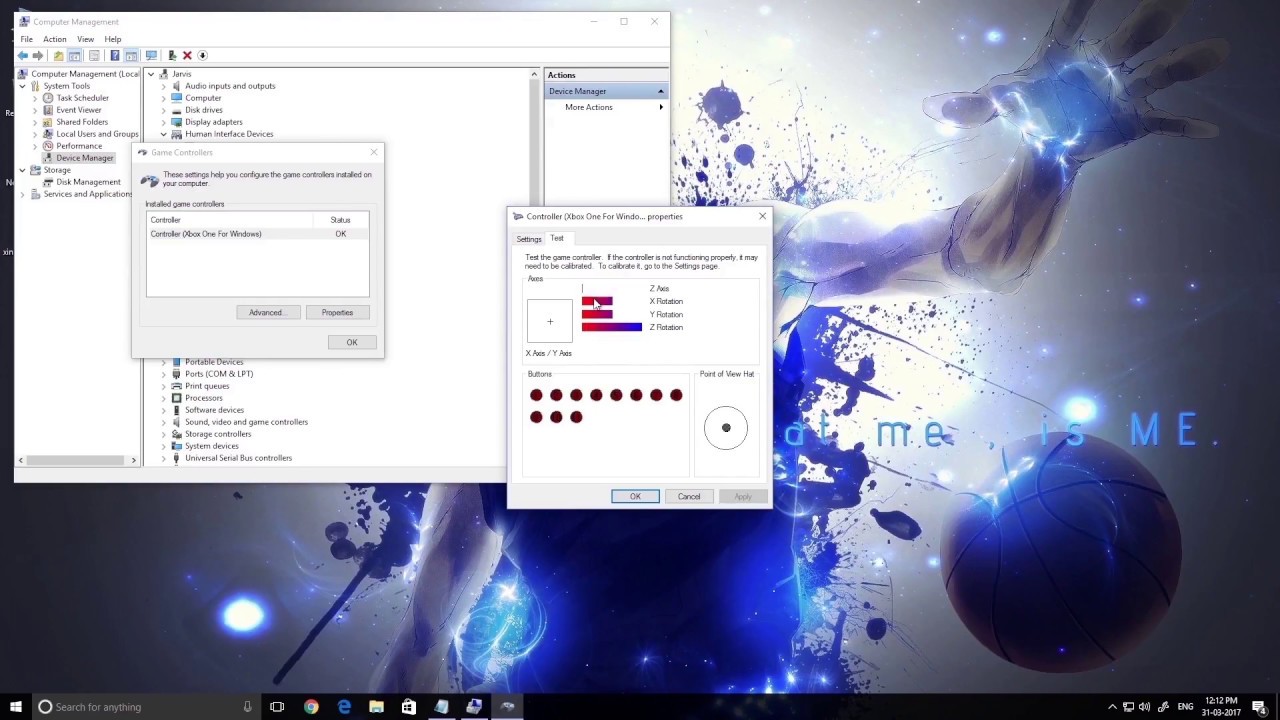Collapse the Storage node in the console tree
Viewport: 1280px width, 720px height.
click(22, 170)
